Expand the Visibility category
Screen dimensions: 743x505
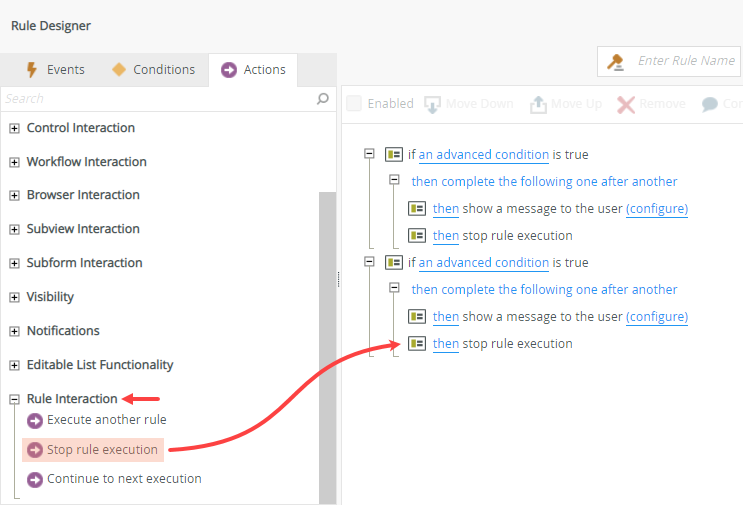coord(14,298)
